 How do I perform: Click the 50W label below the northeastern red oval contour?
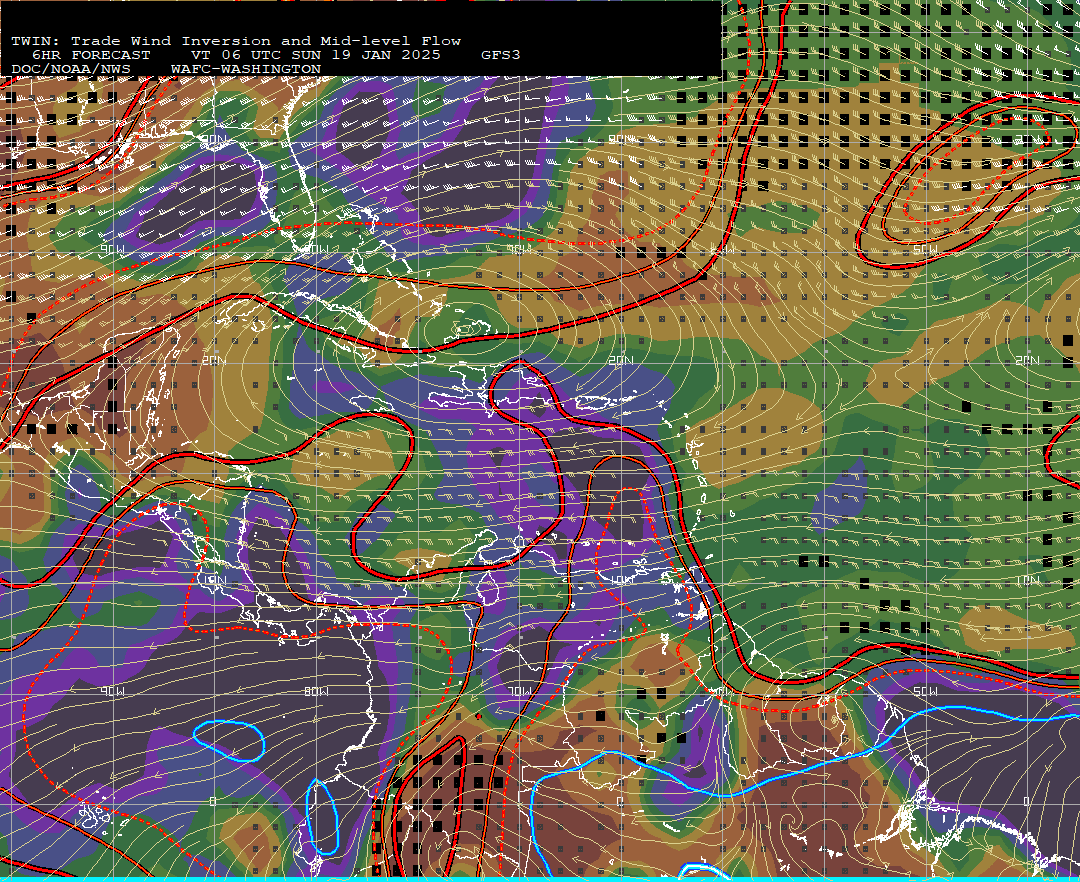[925, 250]
